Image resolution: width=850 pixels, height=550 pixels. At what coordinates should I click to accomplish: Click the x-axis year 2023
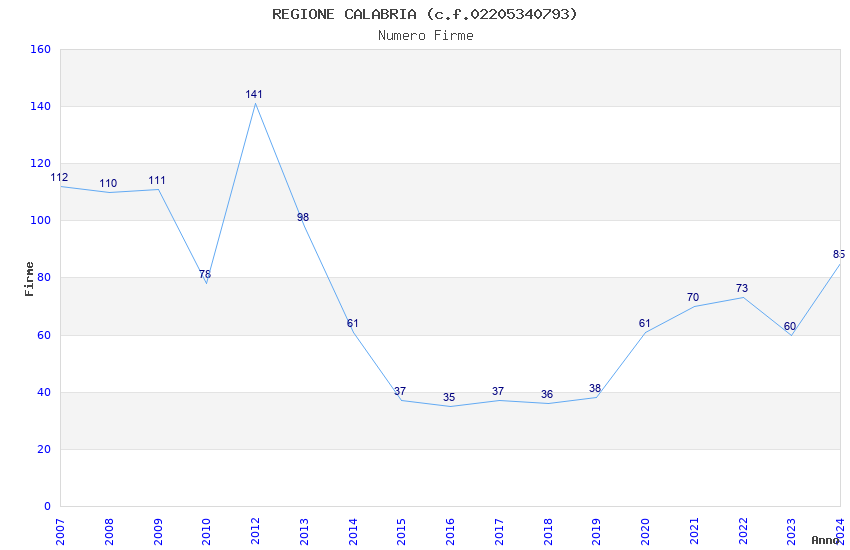point(791,532)
